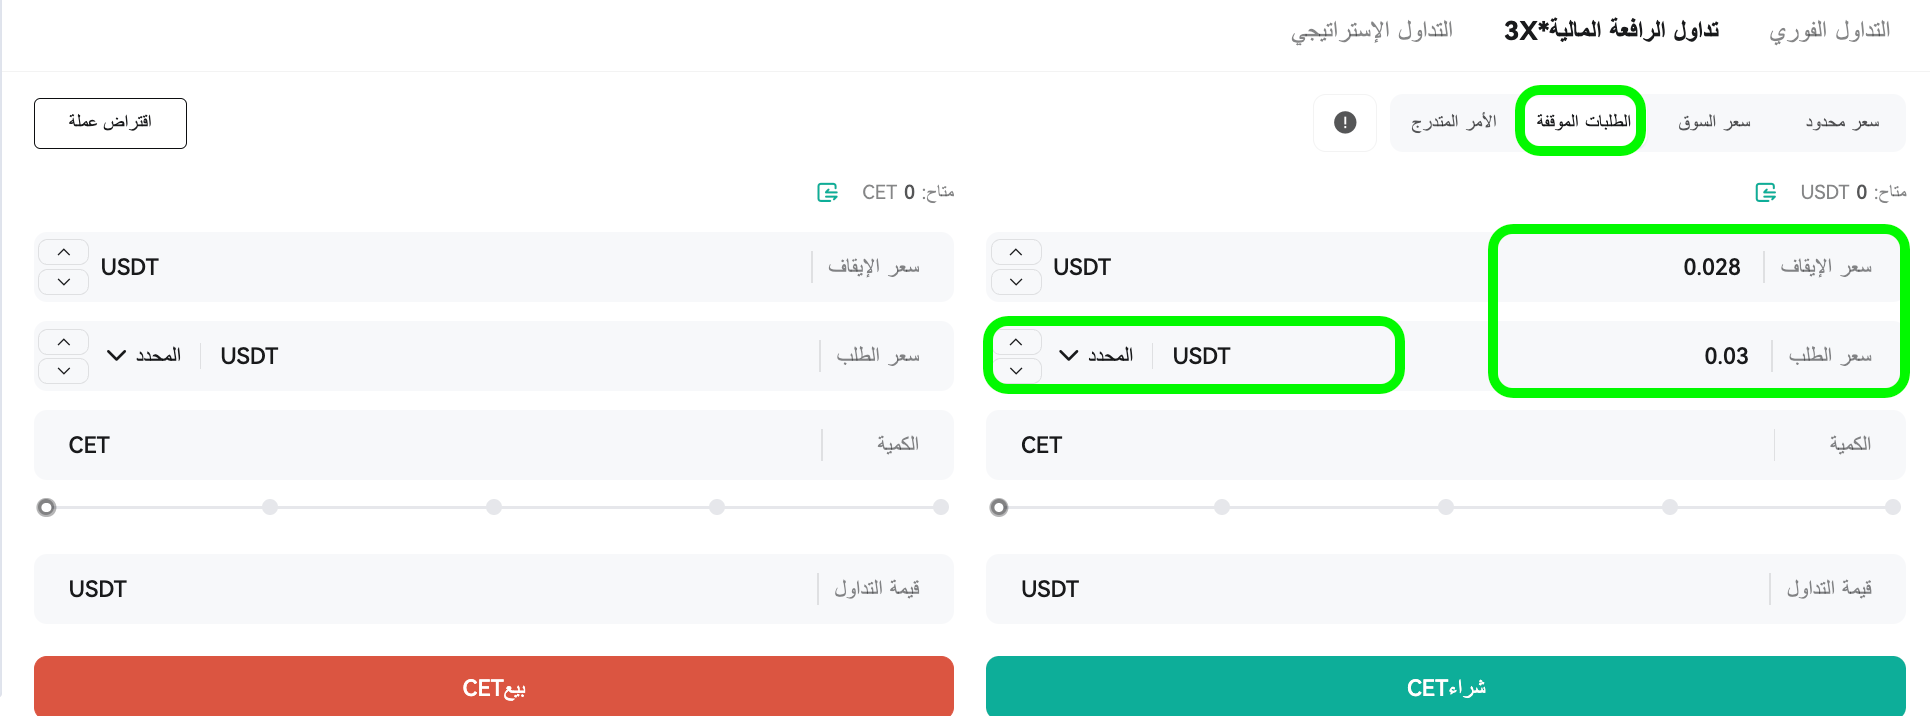The width and height of the screenshot is (1930, 716).
Task: Click the info exclamation icon
Action: pos(1345,122)
